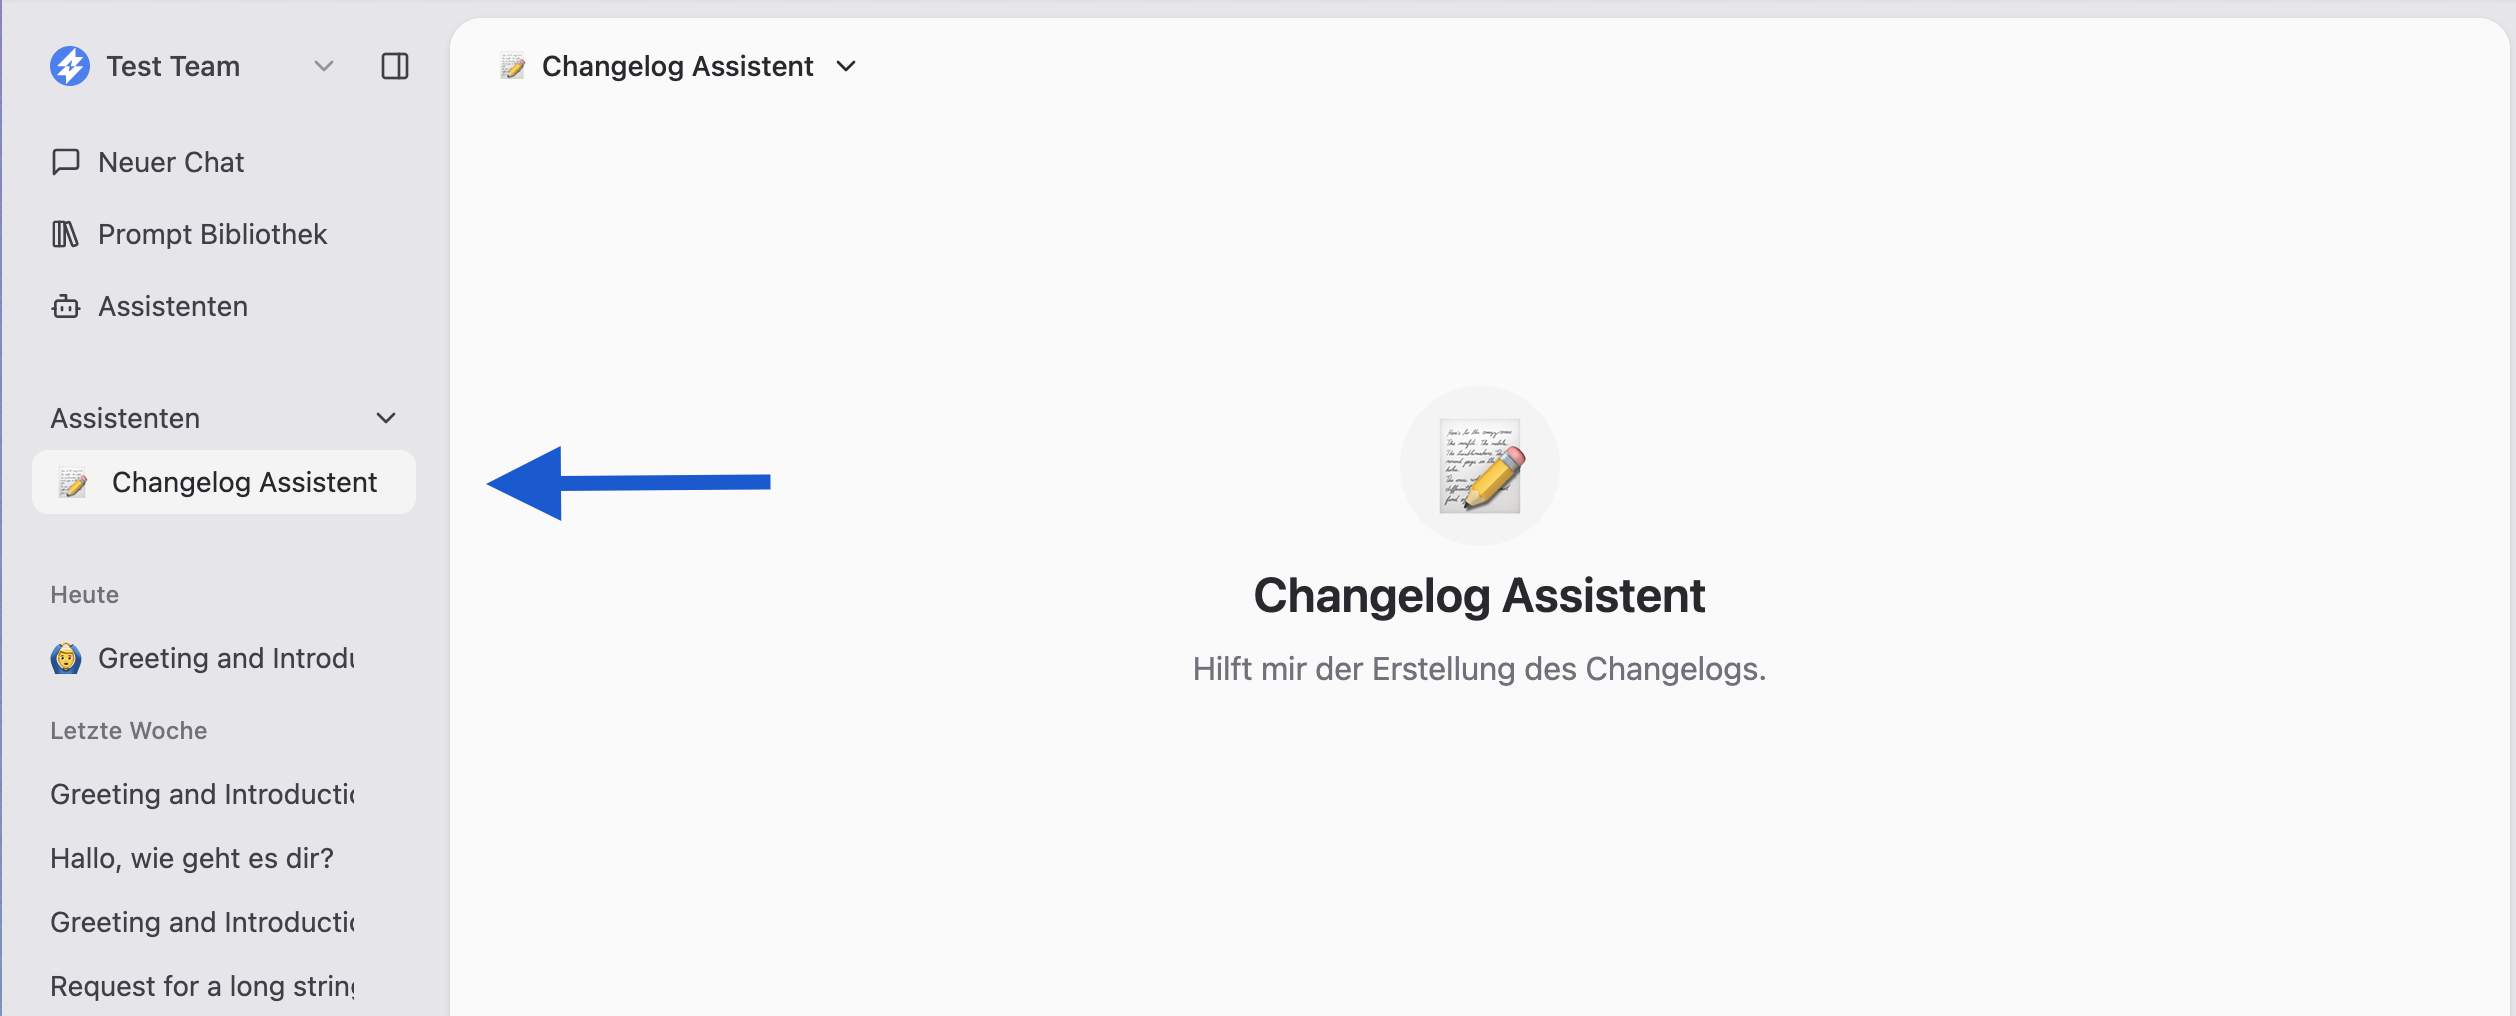Open the Test Team workspace dropdown
Viewport: 2516px width, 1016px height.
pos(323,66)
